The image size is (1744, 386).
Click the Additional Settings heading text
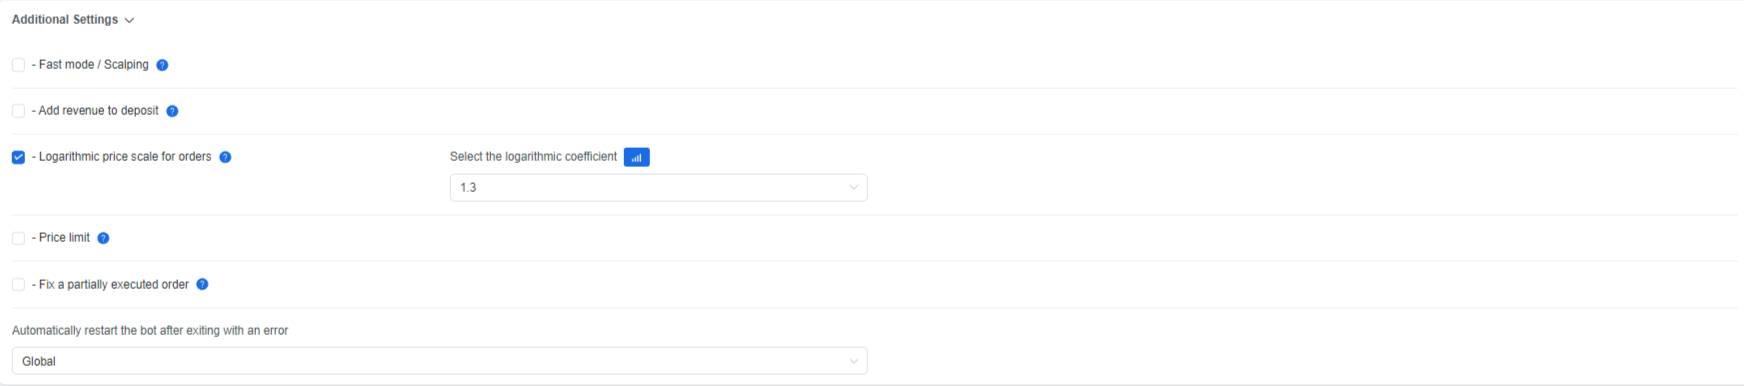(x=65, y=20)
